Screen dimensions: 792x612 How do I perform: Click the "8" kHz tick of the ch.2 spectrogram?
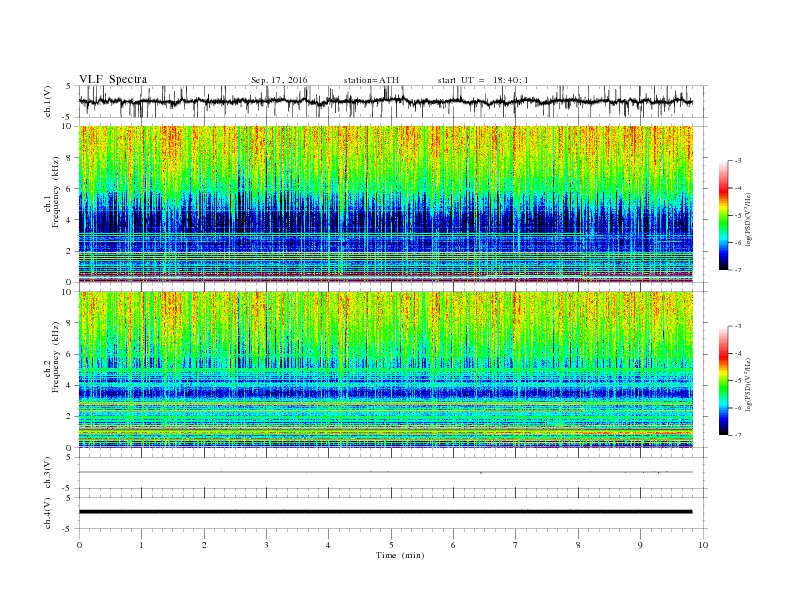(70, 323)
